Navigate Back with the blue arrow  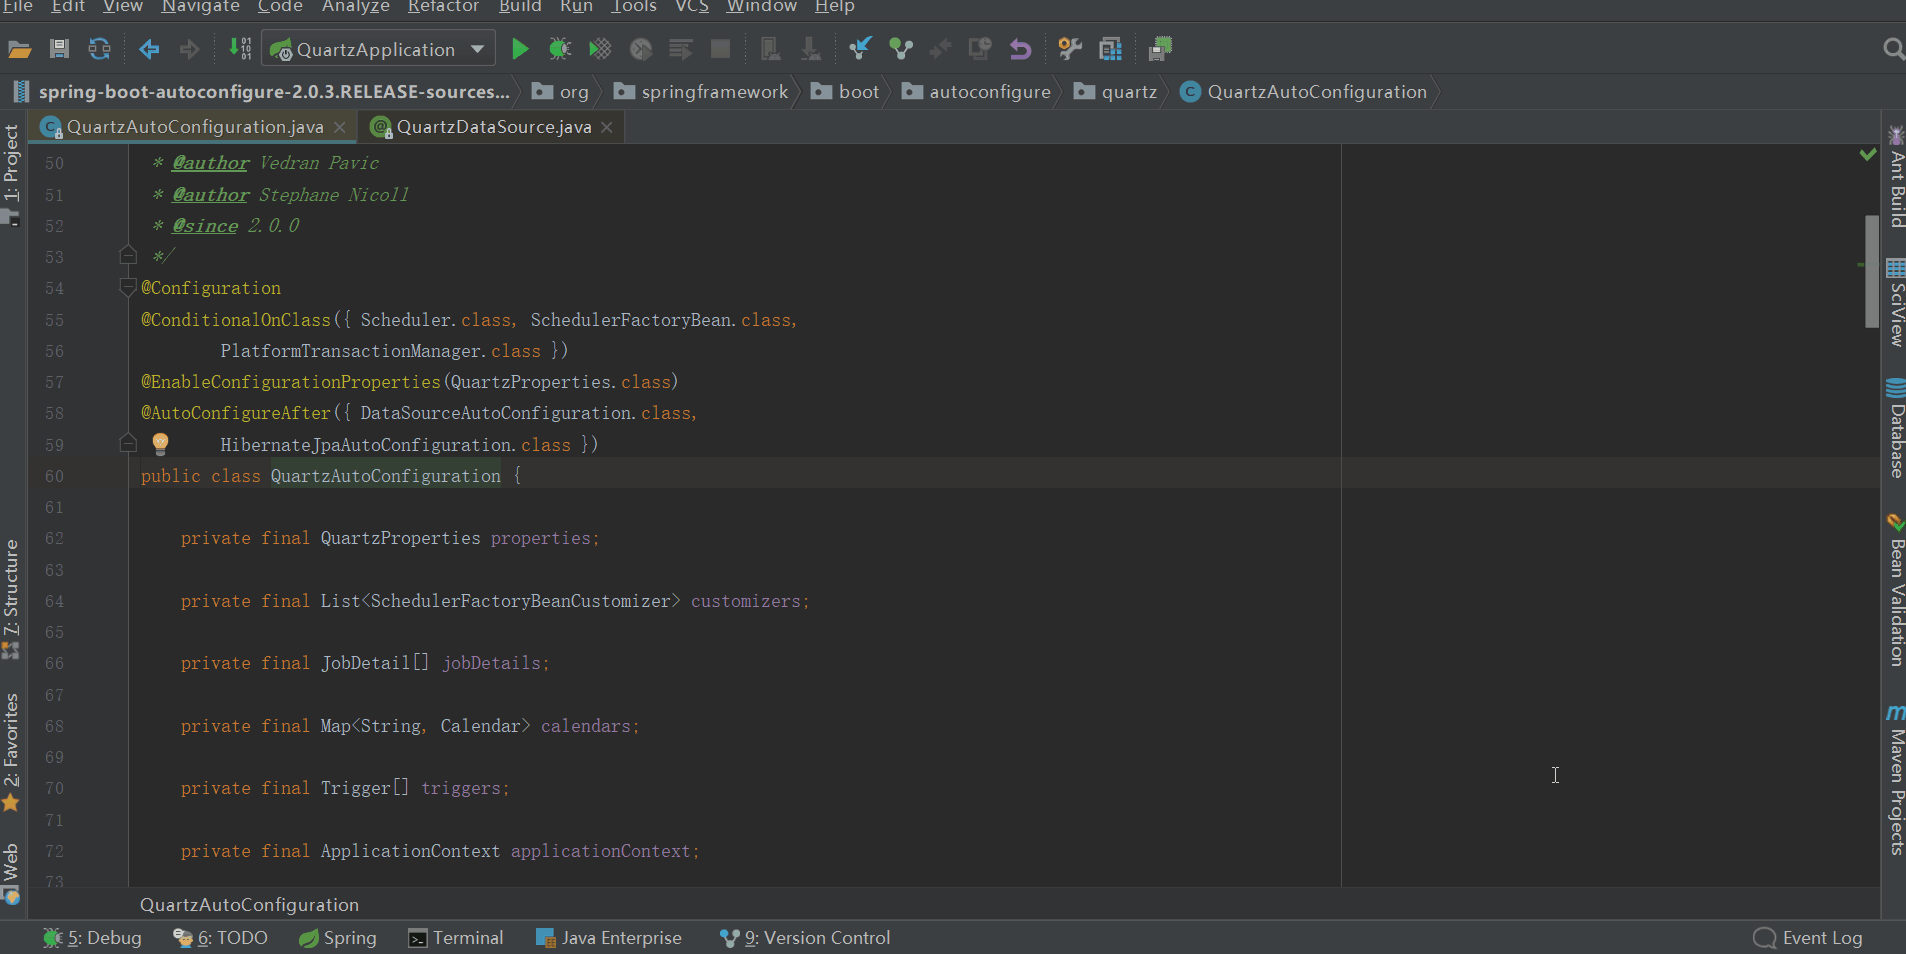point(149,49)
